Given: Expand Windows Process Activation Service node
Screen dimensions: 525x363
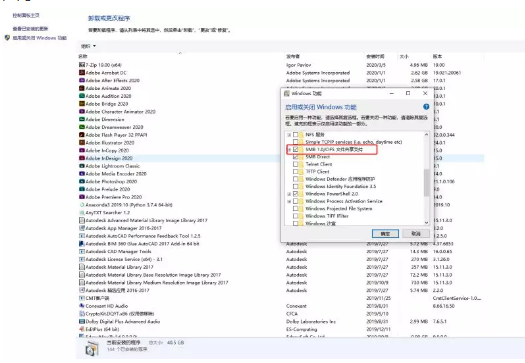Looking at the screenshot, I should click(289, 201).
